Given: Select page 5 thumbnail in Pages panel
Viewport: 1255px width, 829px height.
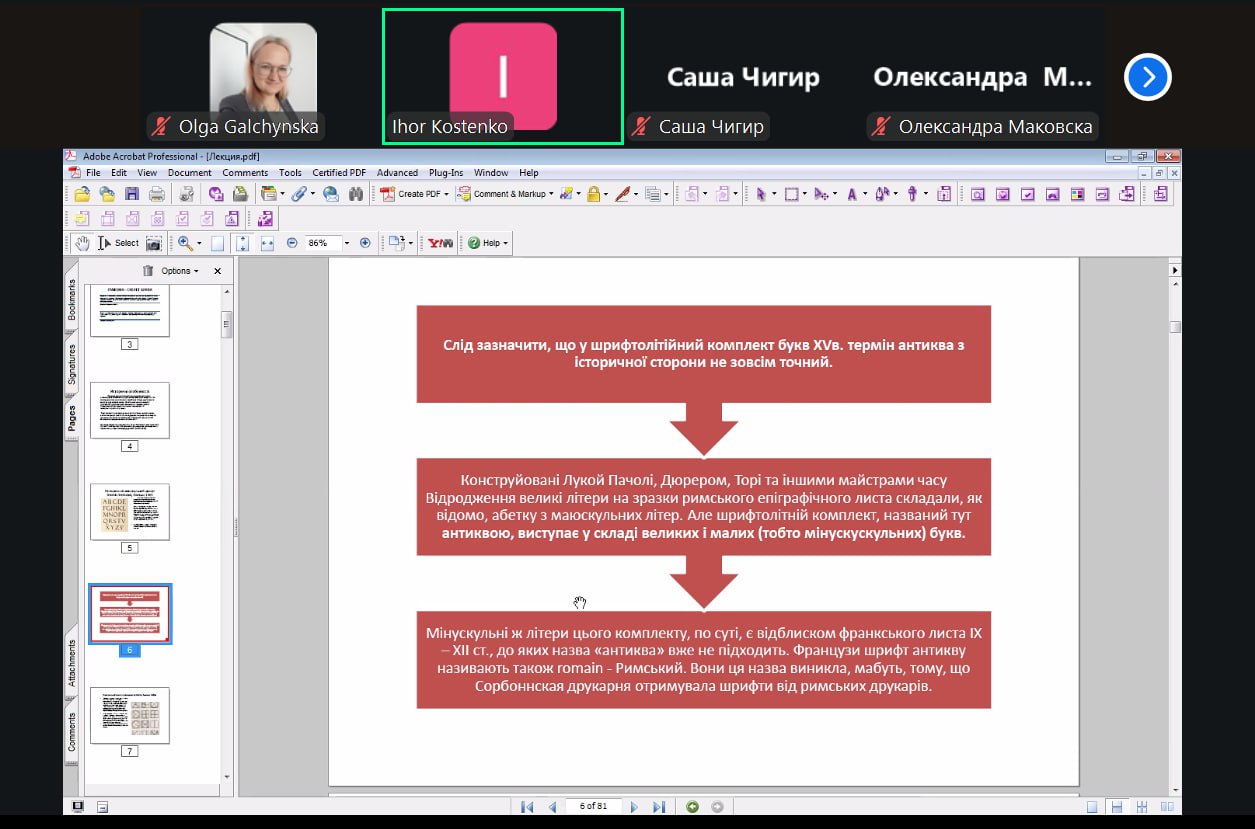Looking at the screenshot, I should click(x=130, y=512).
